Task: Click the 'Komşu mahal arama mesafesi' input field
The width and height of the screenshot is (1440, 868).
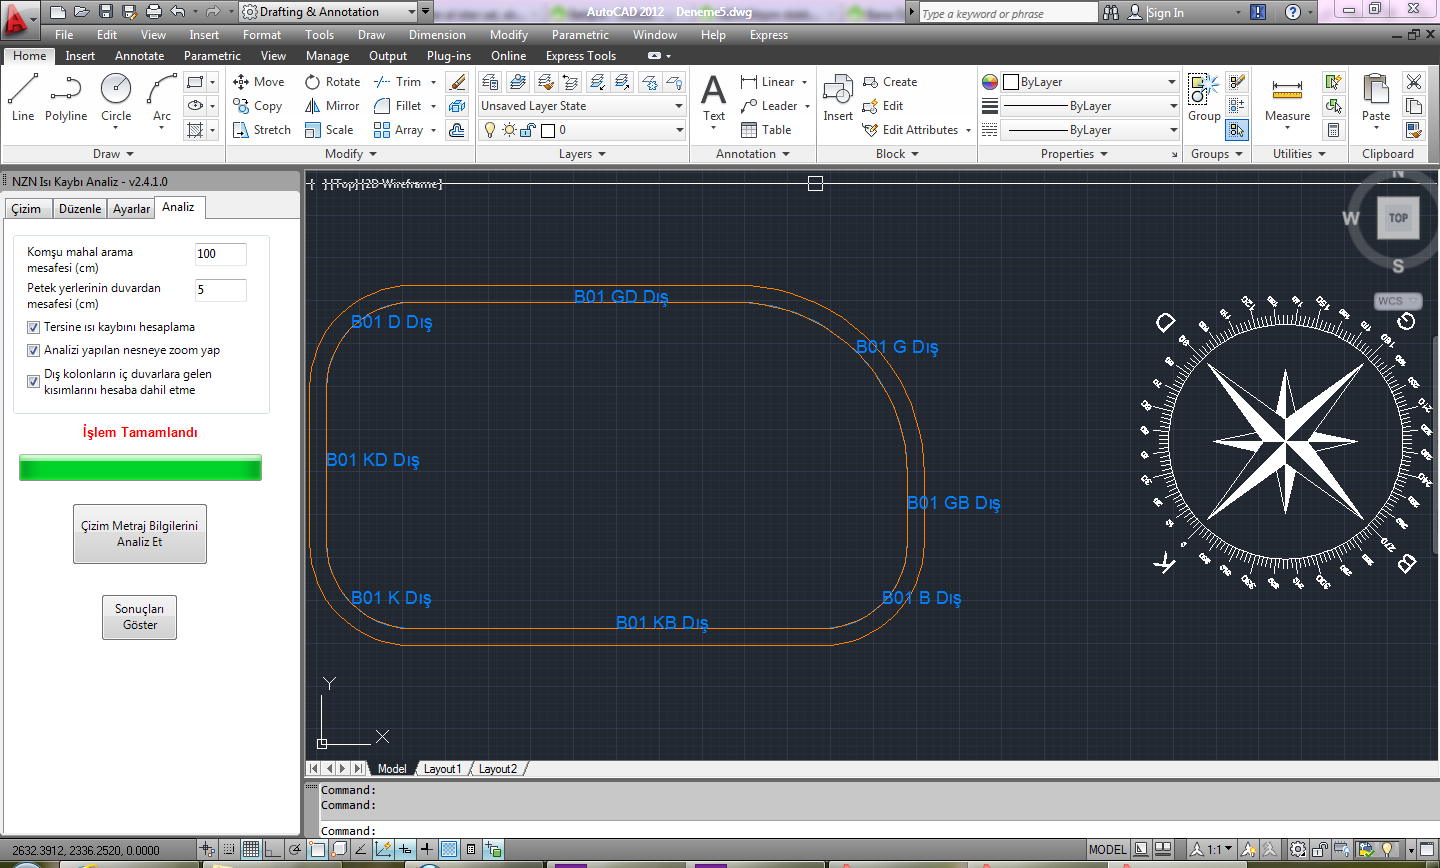Action: 220,254
